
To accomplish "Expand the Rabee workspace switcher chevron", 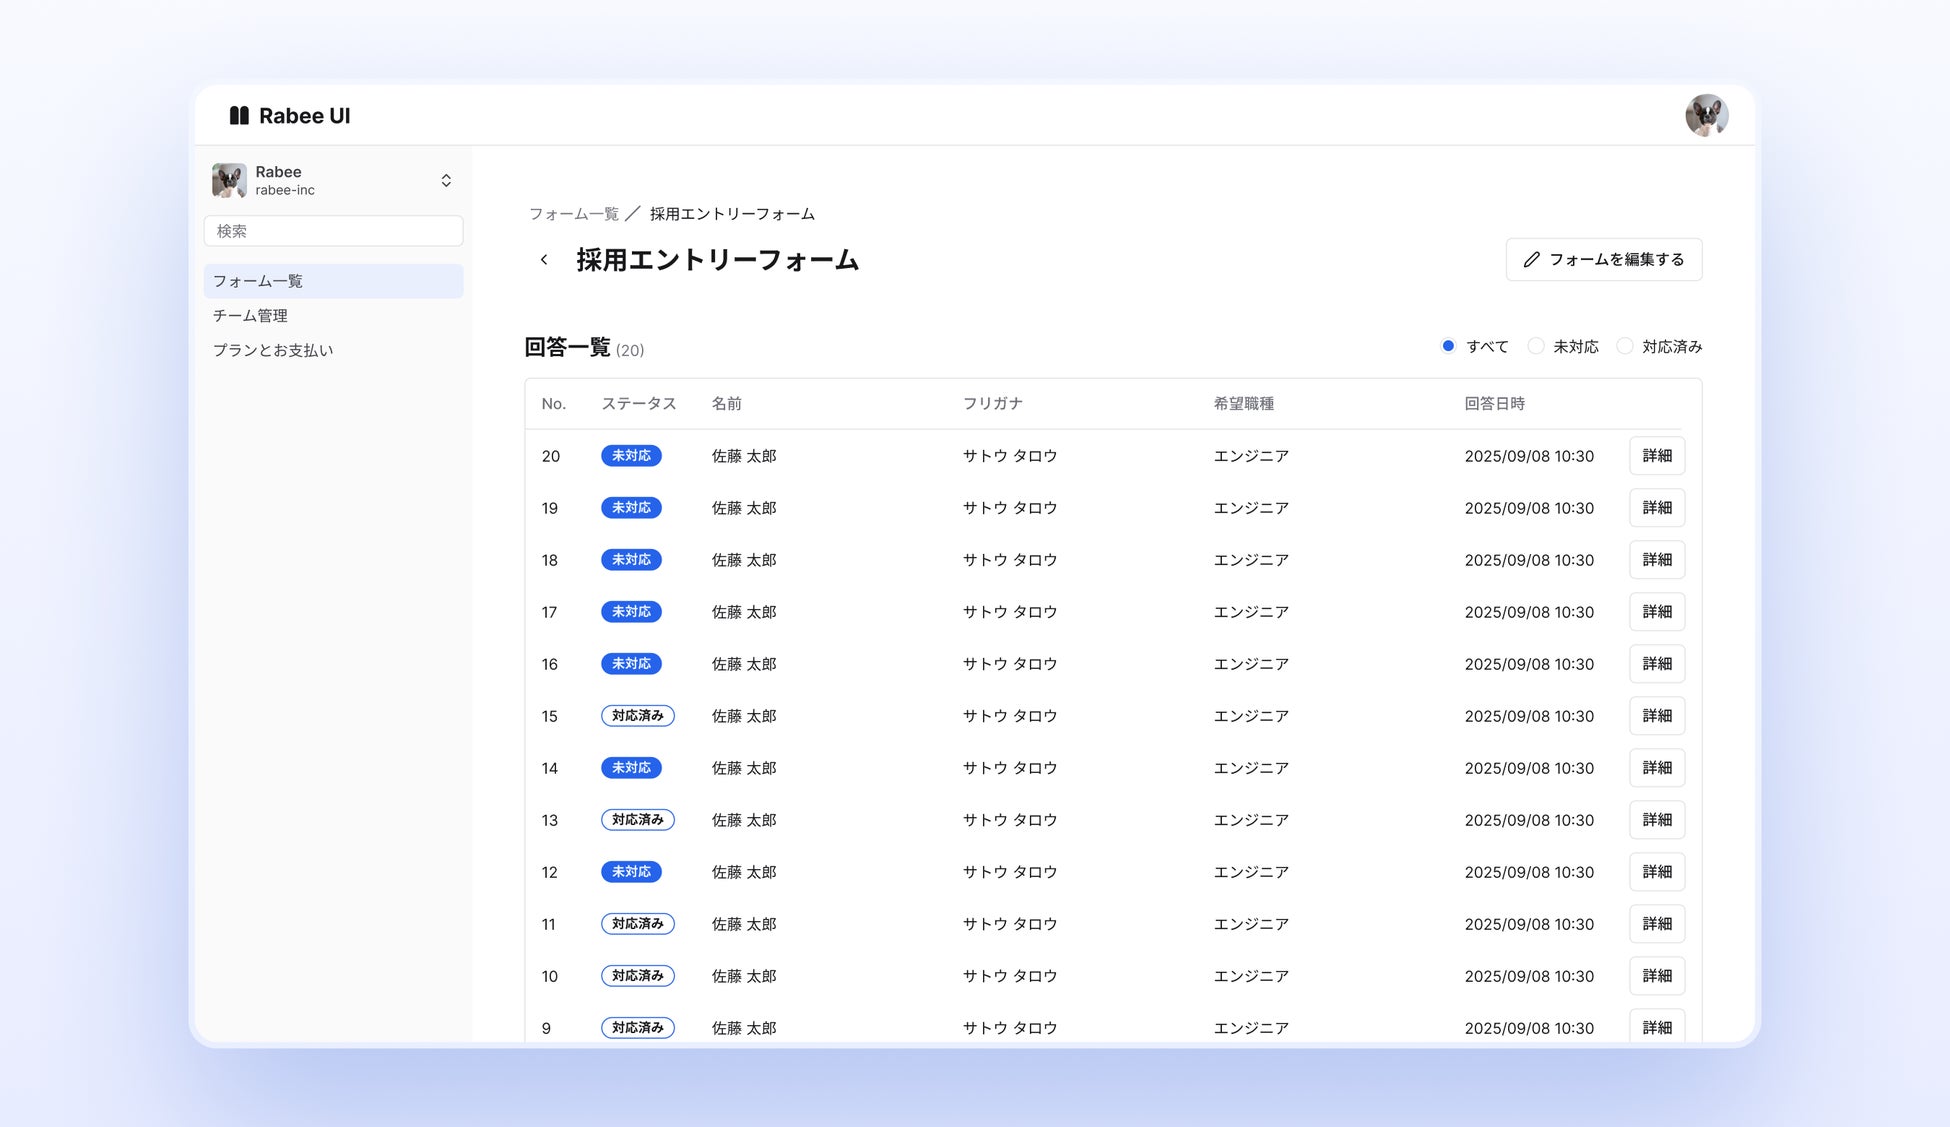I will tap(446, 181).
